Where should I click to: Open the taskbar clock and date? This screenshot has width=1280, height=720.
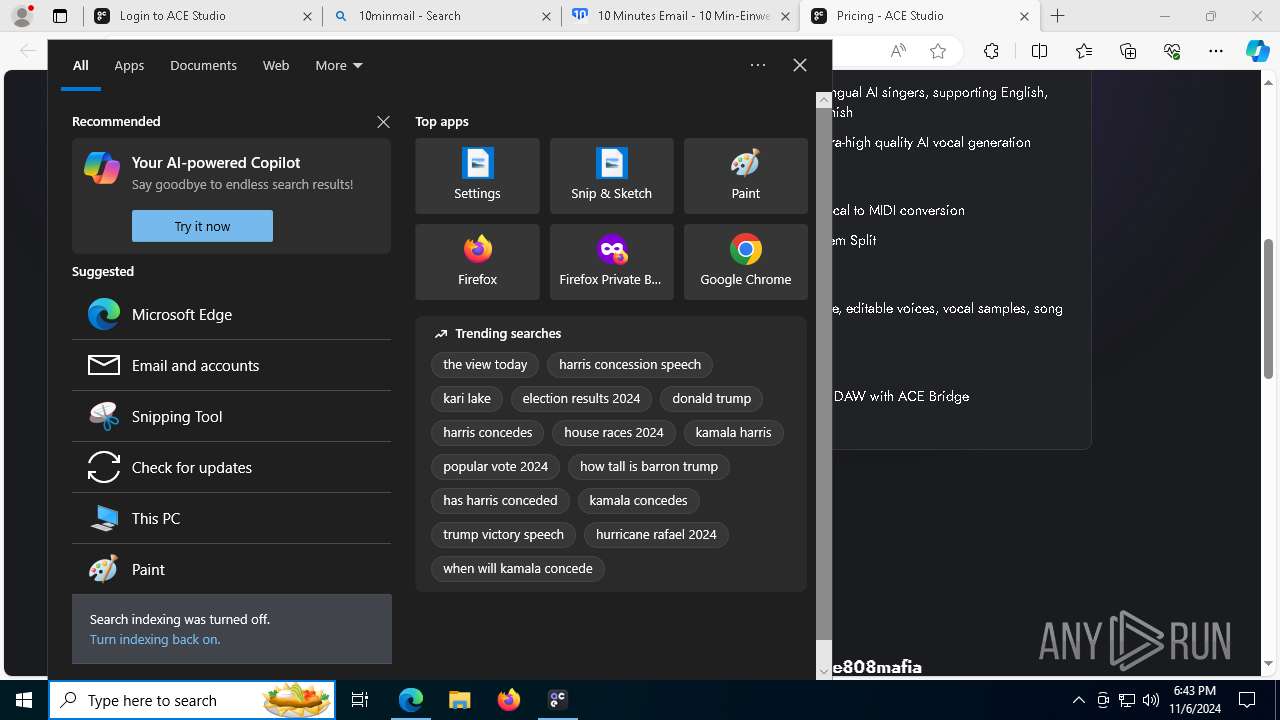1194,700
